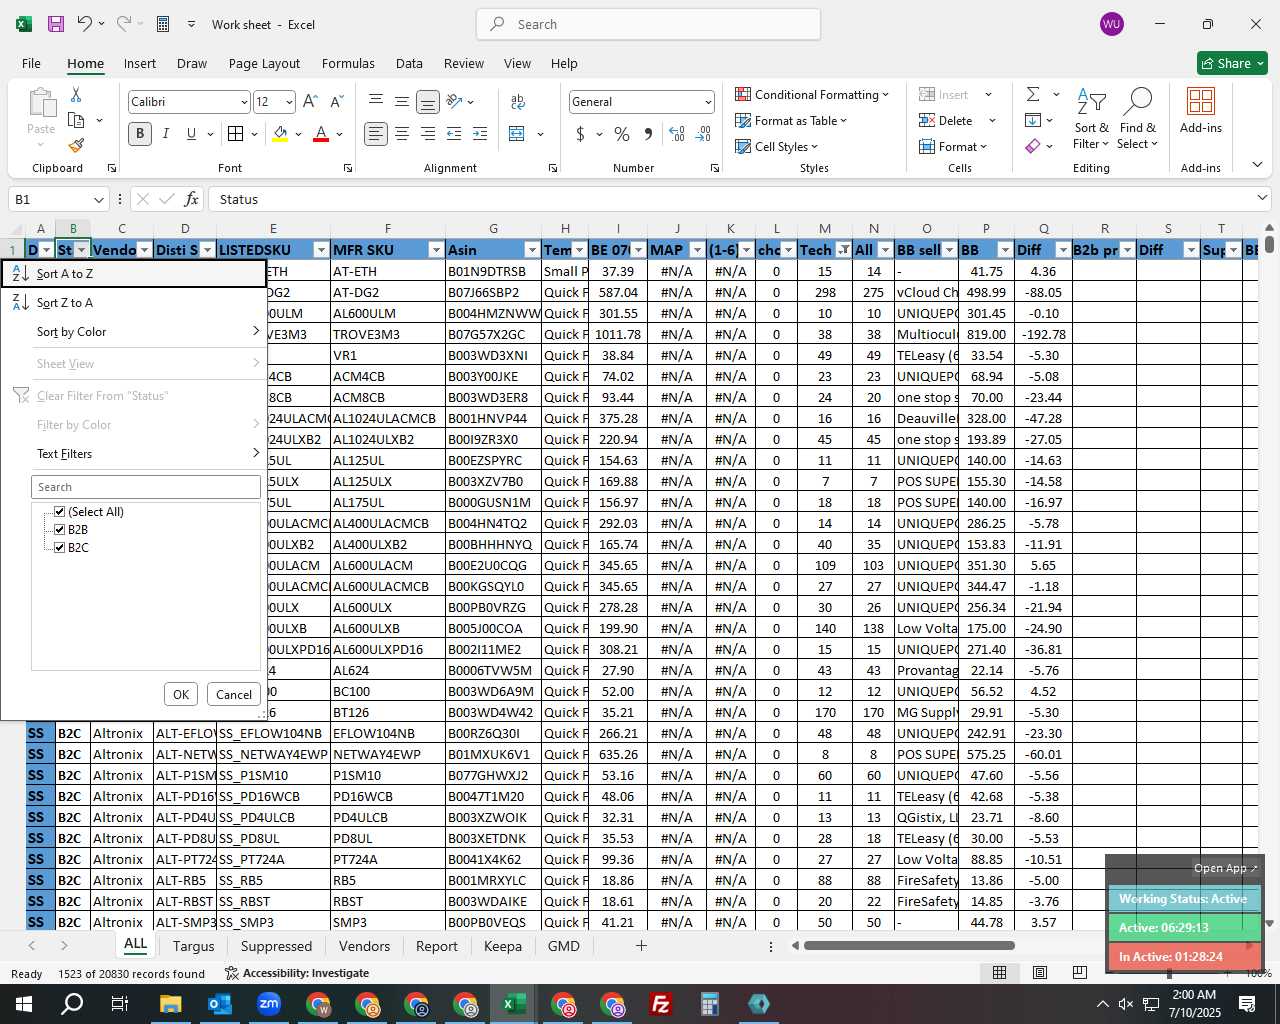Add a new sheet with plus button
Screen dimensions: 1280x1024
click(641, 946)
